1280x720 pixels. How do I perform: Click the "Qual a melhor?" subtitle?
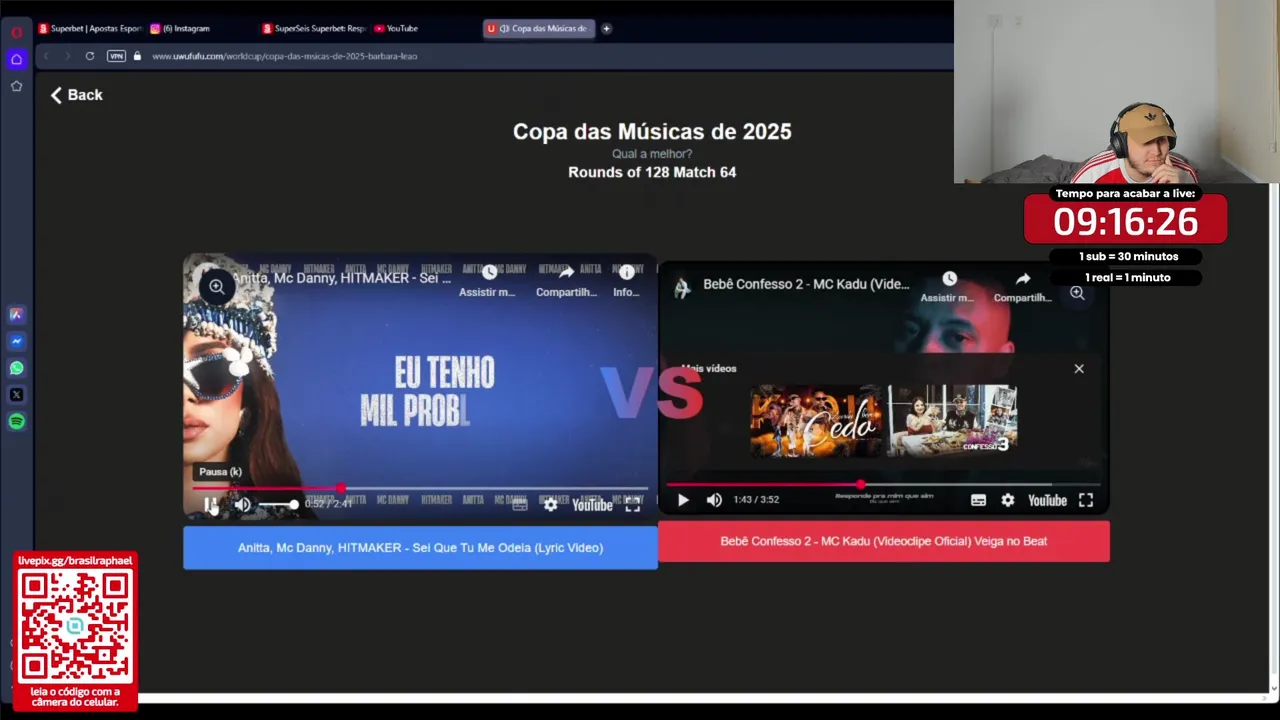click(x=652, y=154)
